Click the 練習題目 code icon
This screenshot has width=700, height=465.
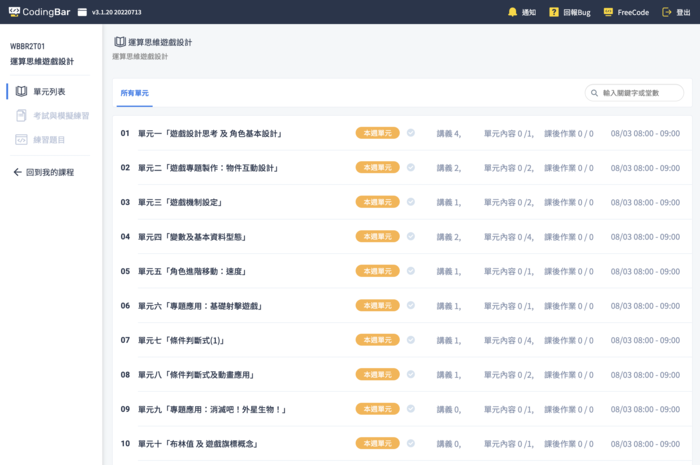pos(22,140)
